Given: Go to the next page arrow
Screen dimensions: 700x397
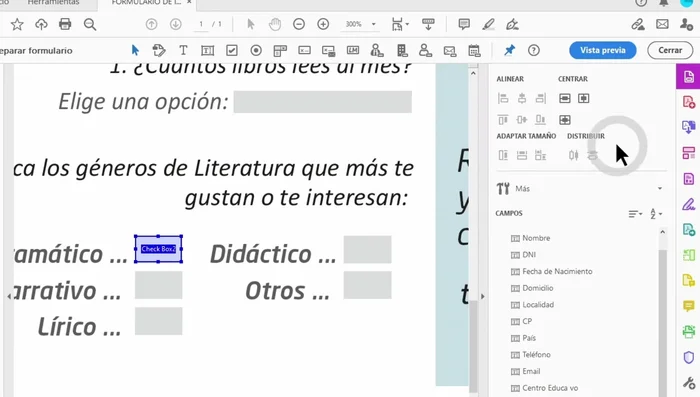Looking at the screenshot, I should pos(175,24).
